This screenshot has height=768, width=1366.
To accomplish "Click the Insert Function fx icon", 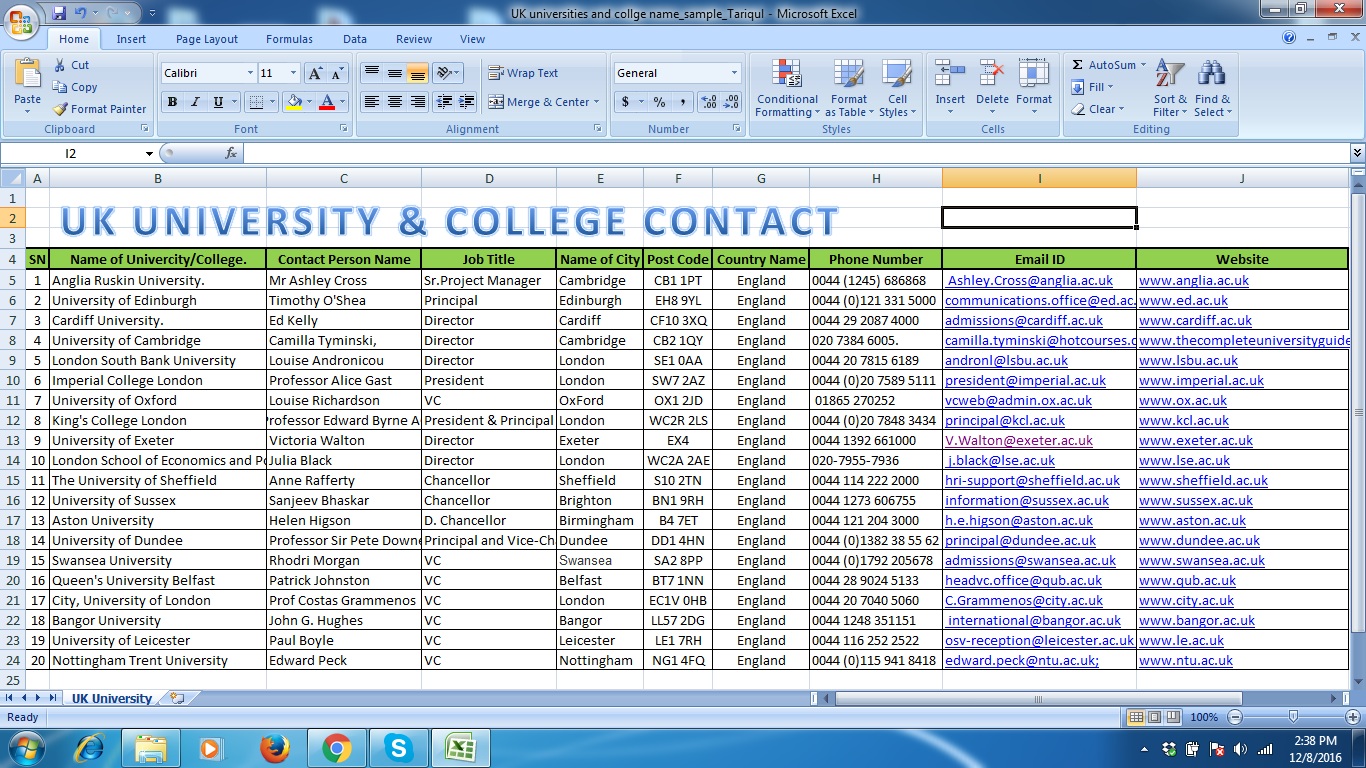I will pyautogui.click(x=231, y=153).
